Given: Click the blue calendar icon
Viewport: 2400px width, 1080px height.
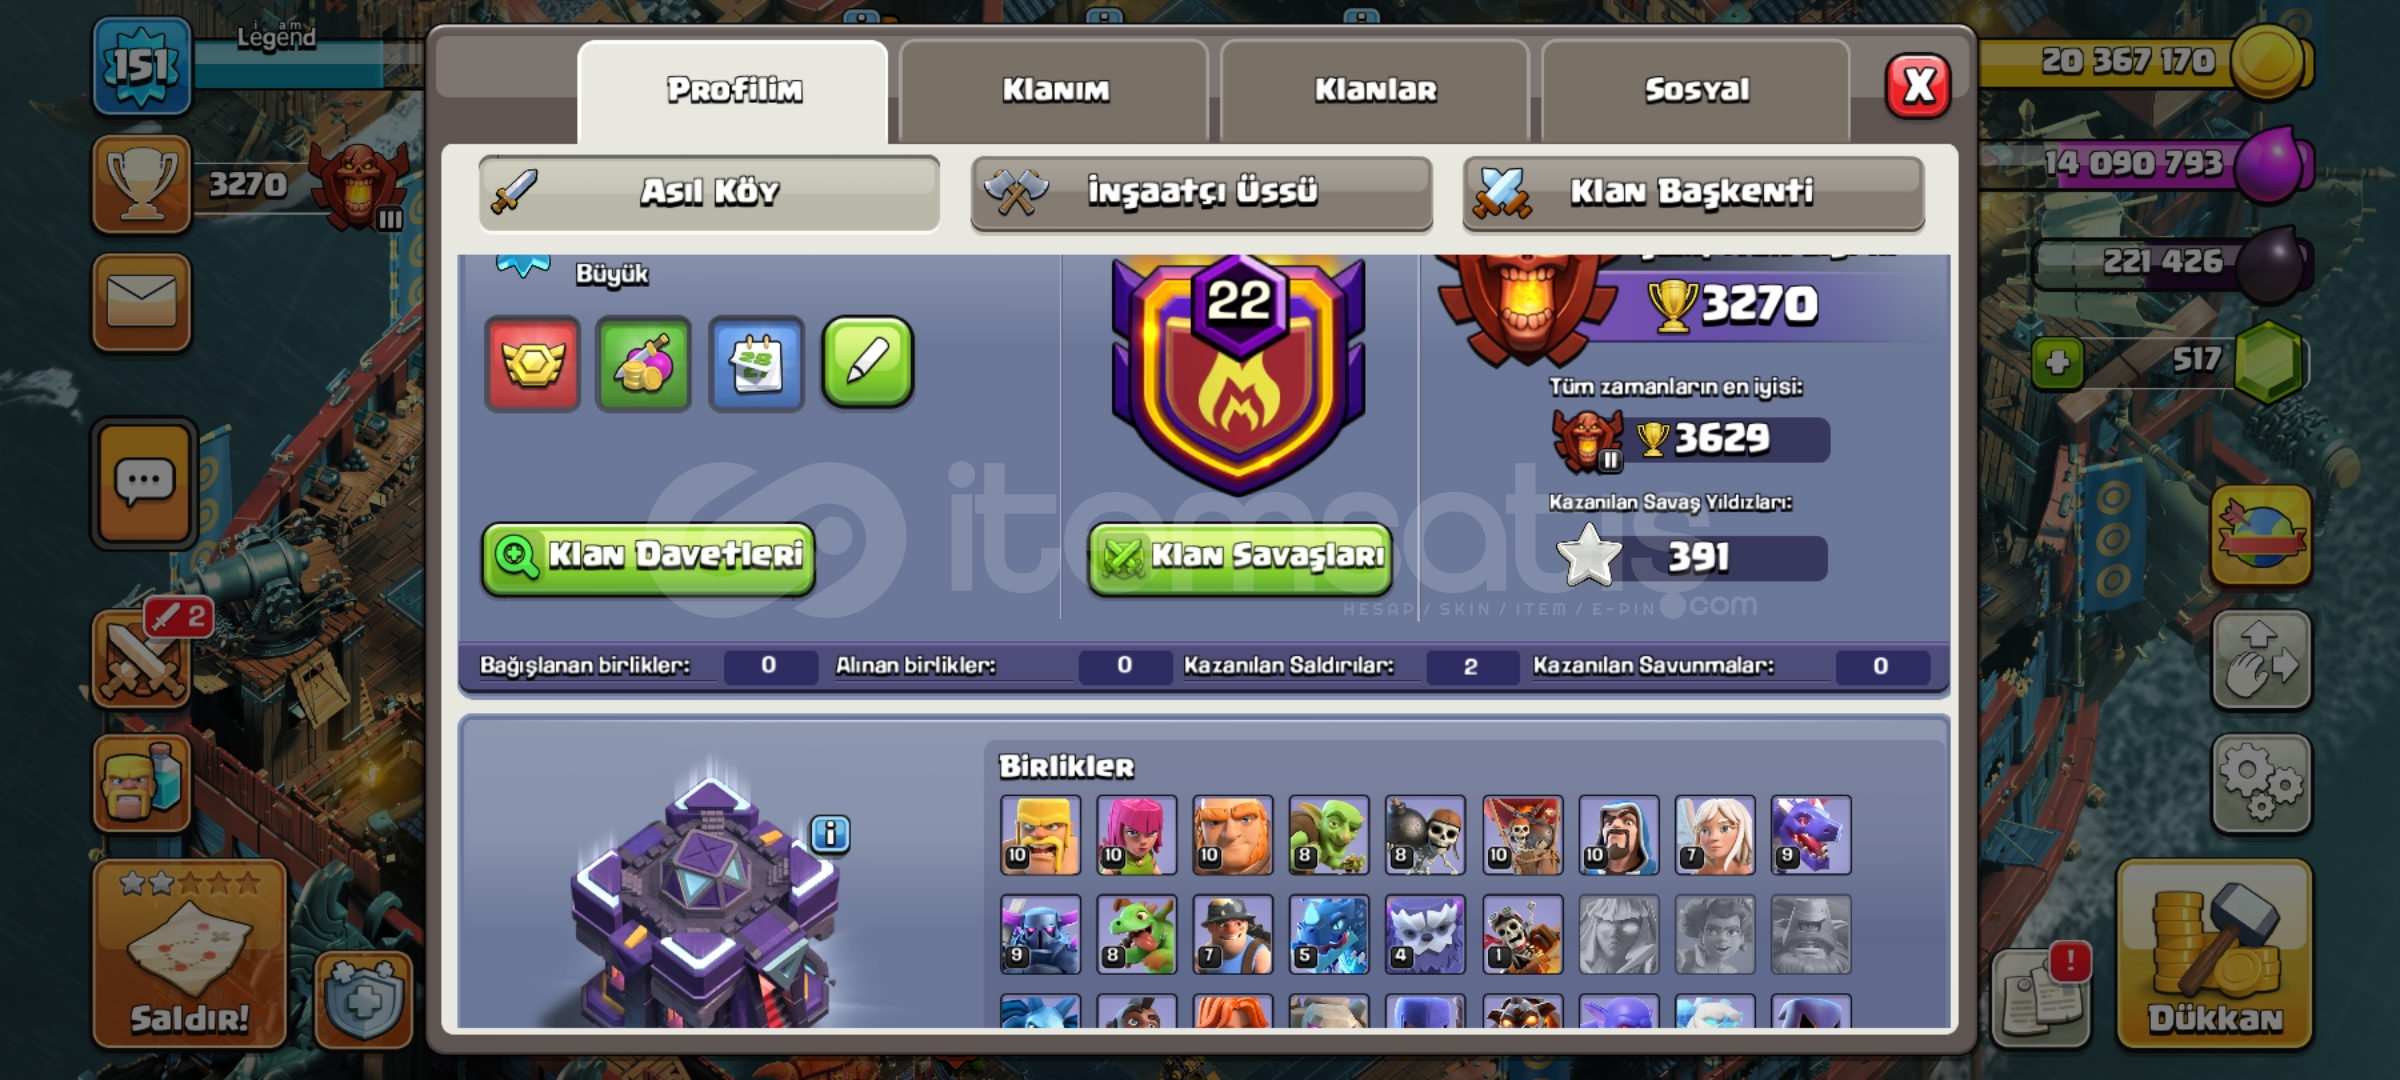Looking at the screenshot, I should point(756,363).
